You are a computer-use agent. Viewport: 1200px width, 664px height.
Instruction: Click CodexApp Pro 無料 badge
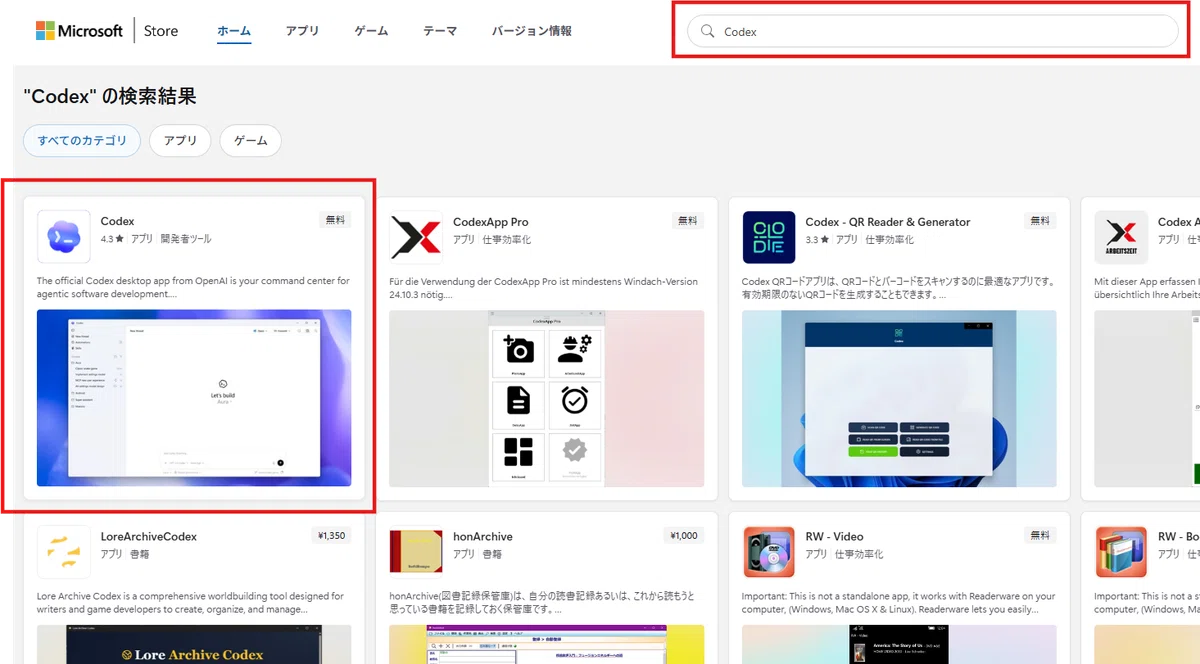point(687,220)
